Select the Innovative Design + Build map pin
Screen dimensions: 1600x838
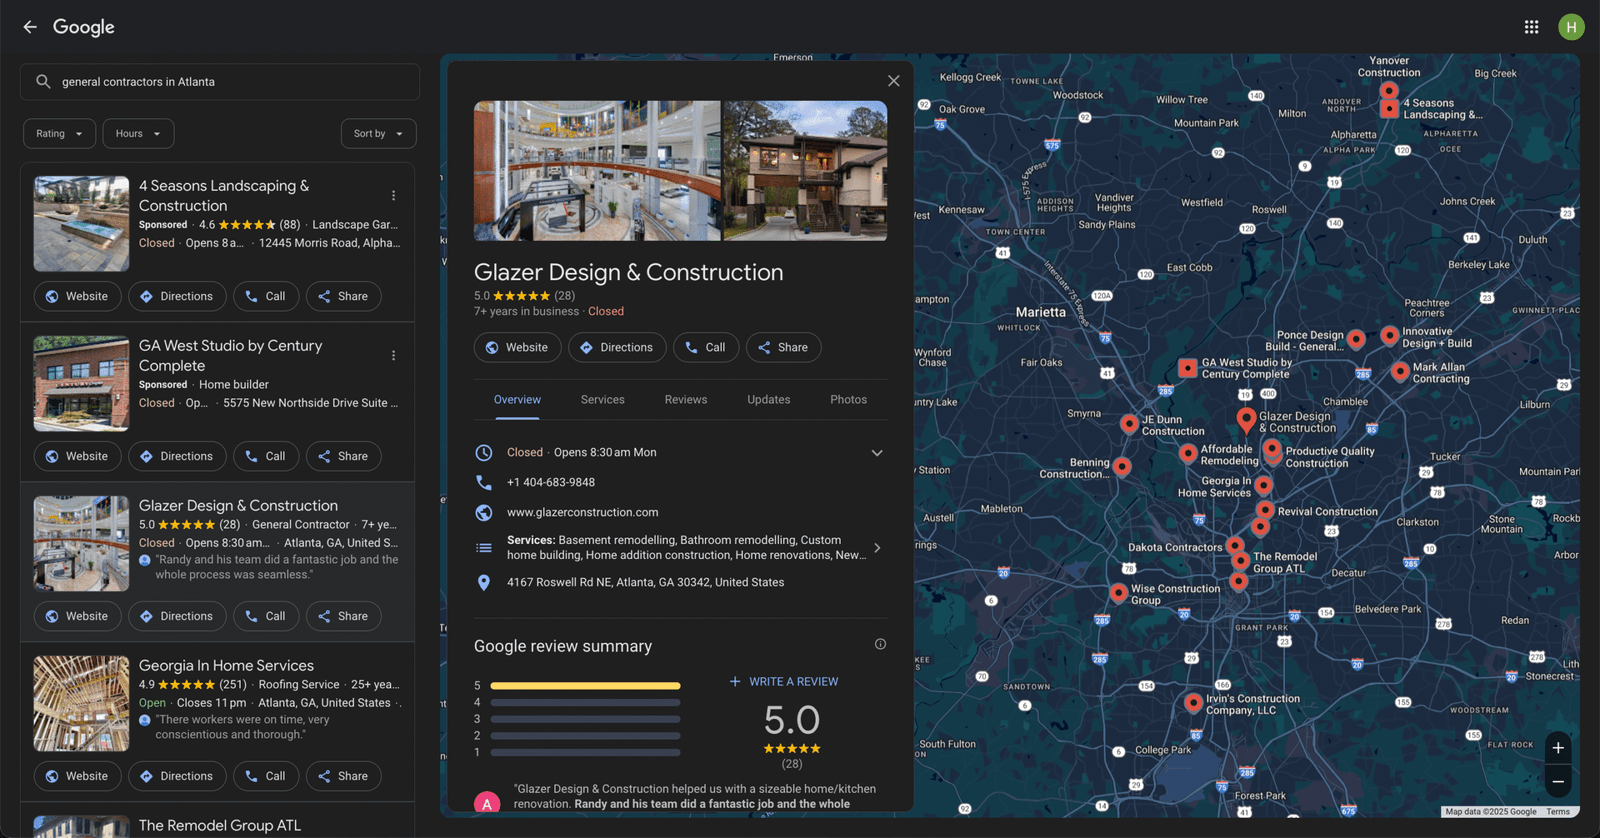coord(1389,335)
